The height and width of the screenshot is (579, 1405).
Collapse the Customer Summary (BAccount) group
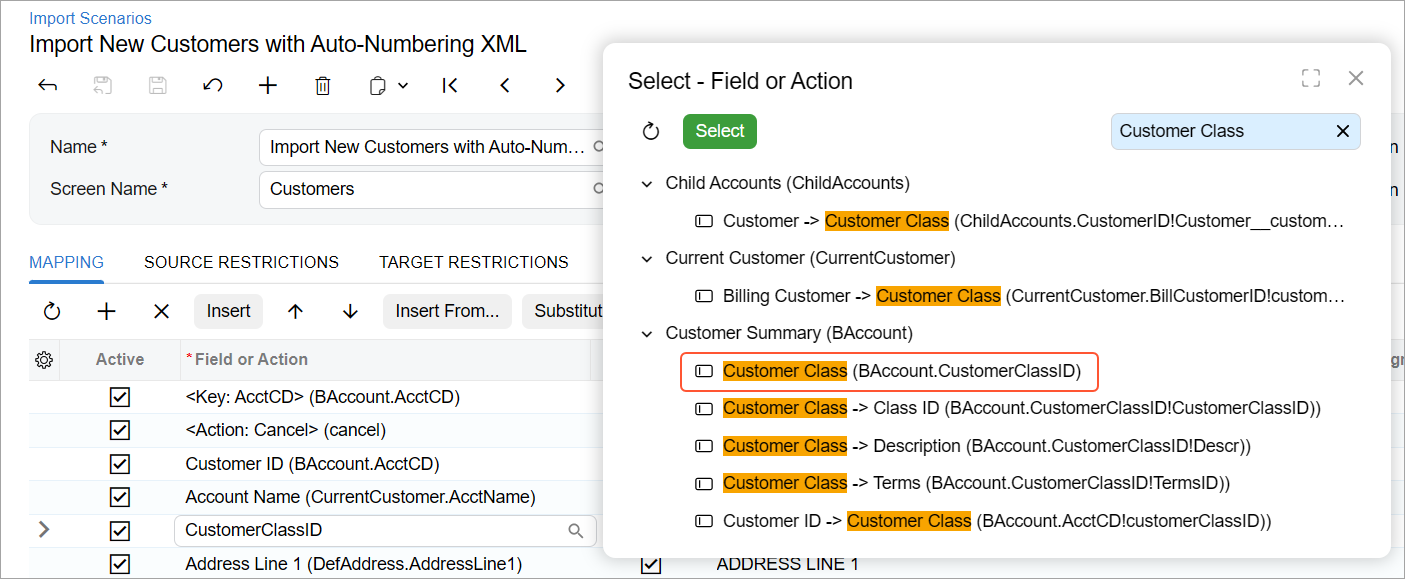[x=645, y=333]
